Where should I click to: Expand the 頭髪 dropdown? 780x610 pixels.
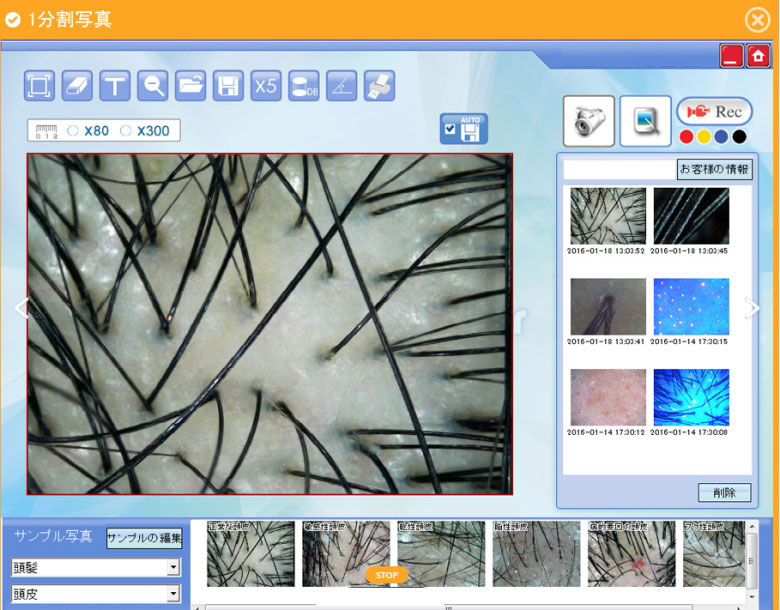click(x=173, y=568)
